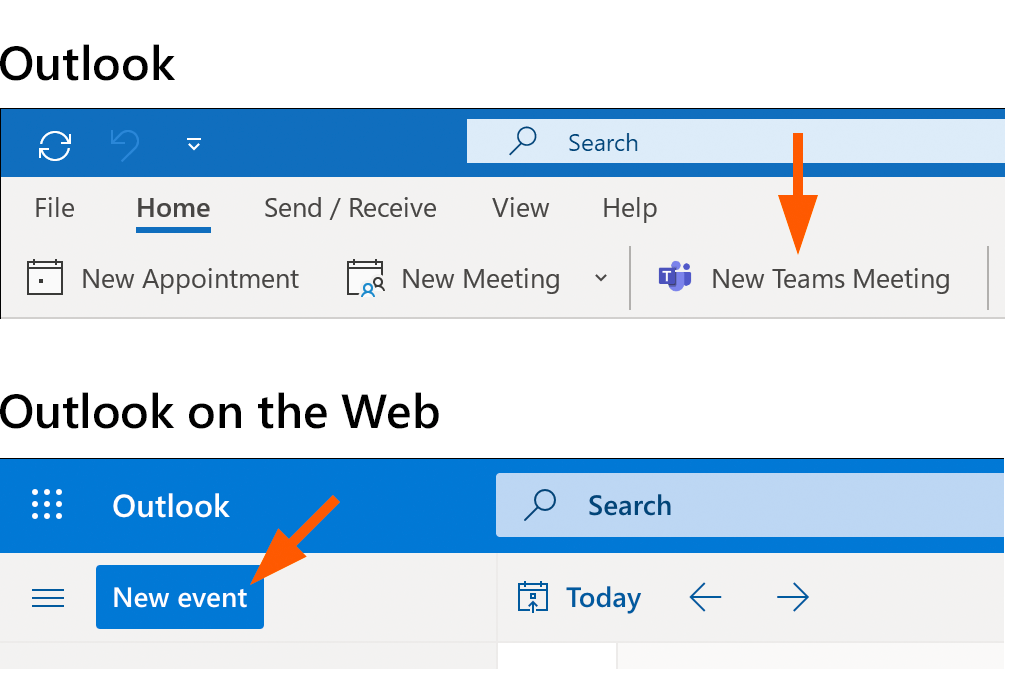
Task: Open the app launcher grid icon
Action: point(47,505)
